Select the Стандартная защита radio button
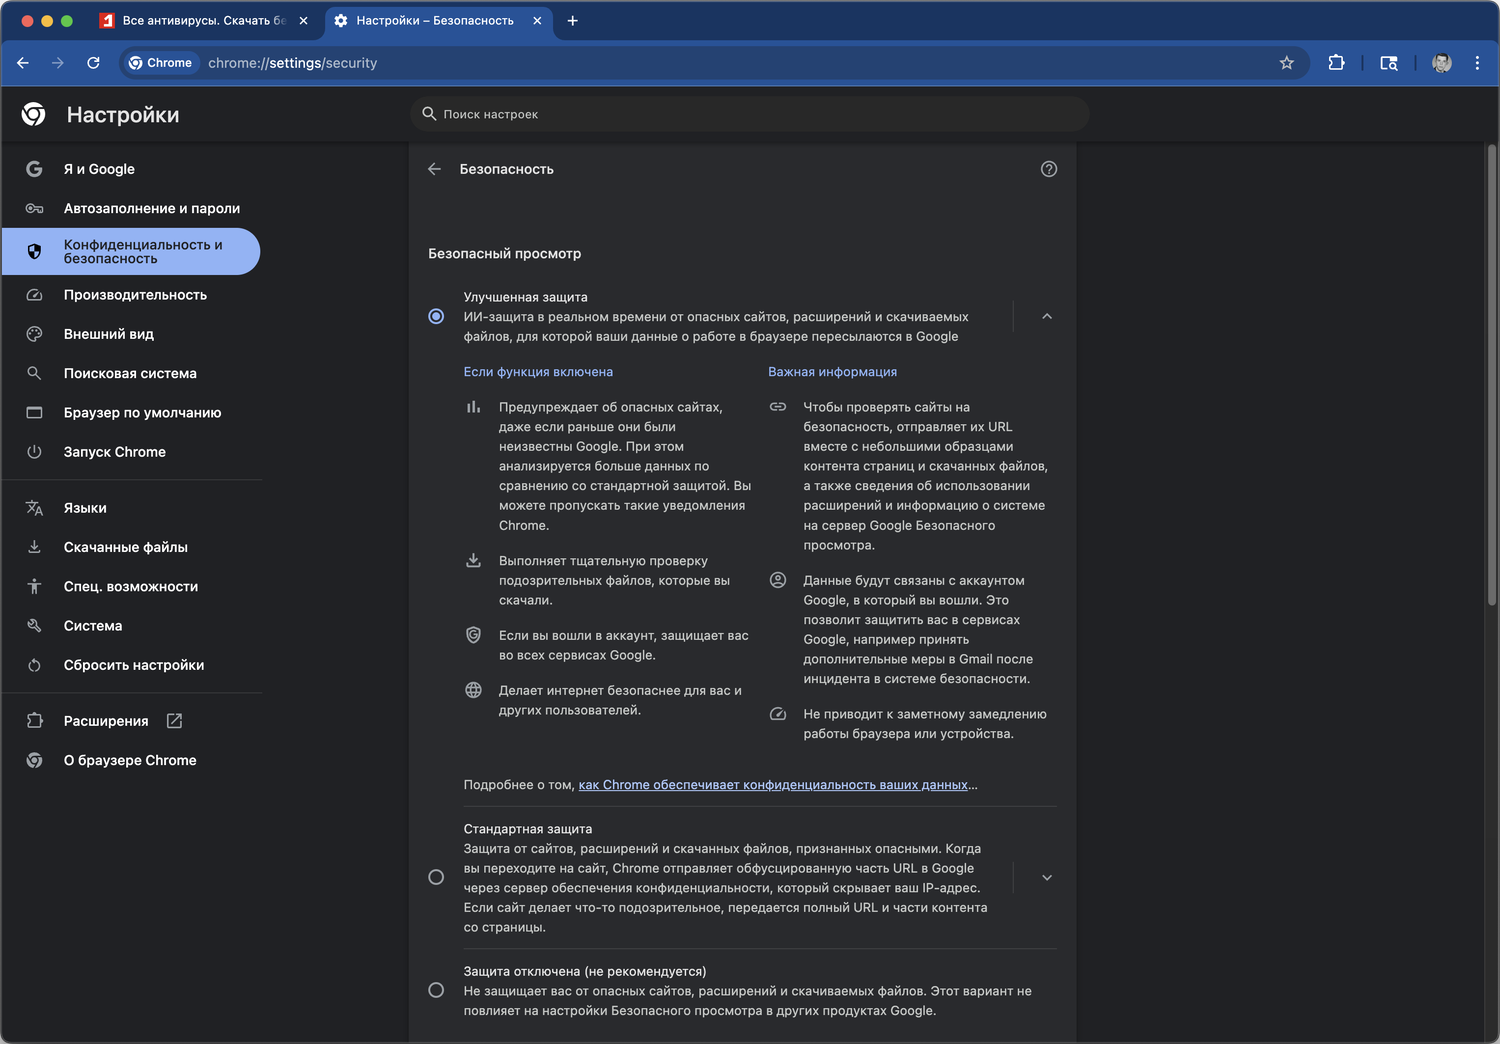Image resolution: width=1500 pixels, height=1044 pixels. click(436, 877)
